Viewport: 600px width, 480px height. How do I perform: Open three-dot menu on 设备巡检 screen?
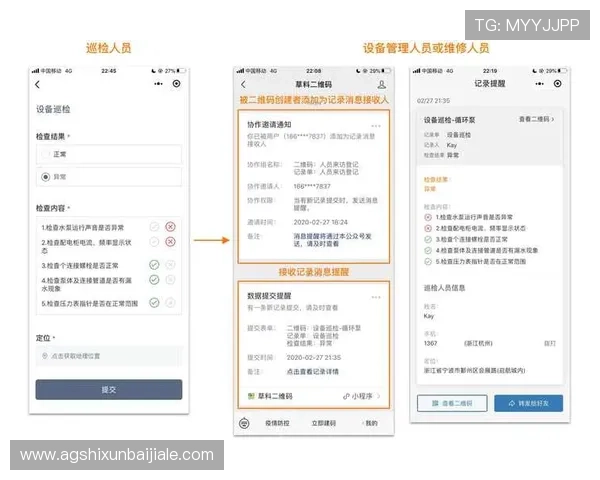[x=158, y=83]
